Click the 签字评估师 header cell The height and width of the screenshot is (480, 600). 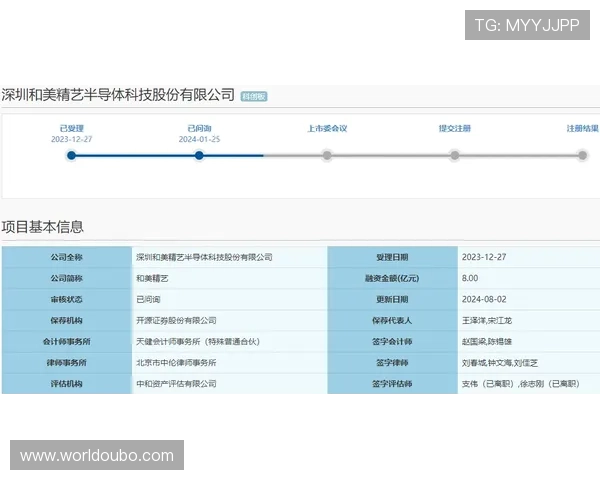[x=392, y=384]
